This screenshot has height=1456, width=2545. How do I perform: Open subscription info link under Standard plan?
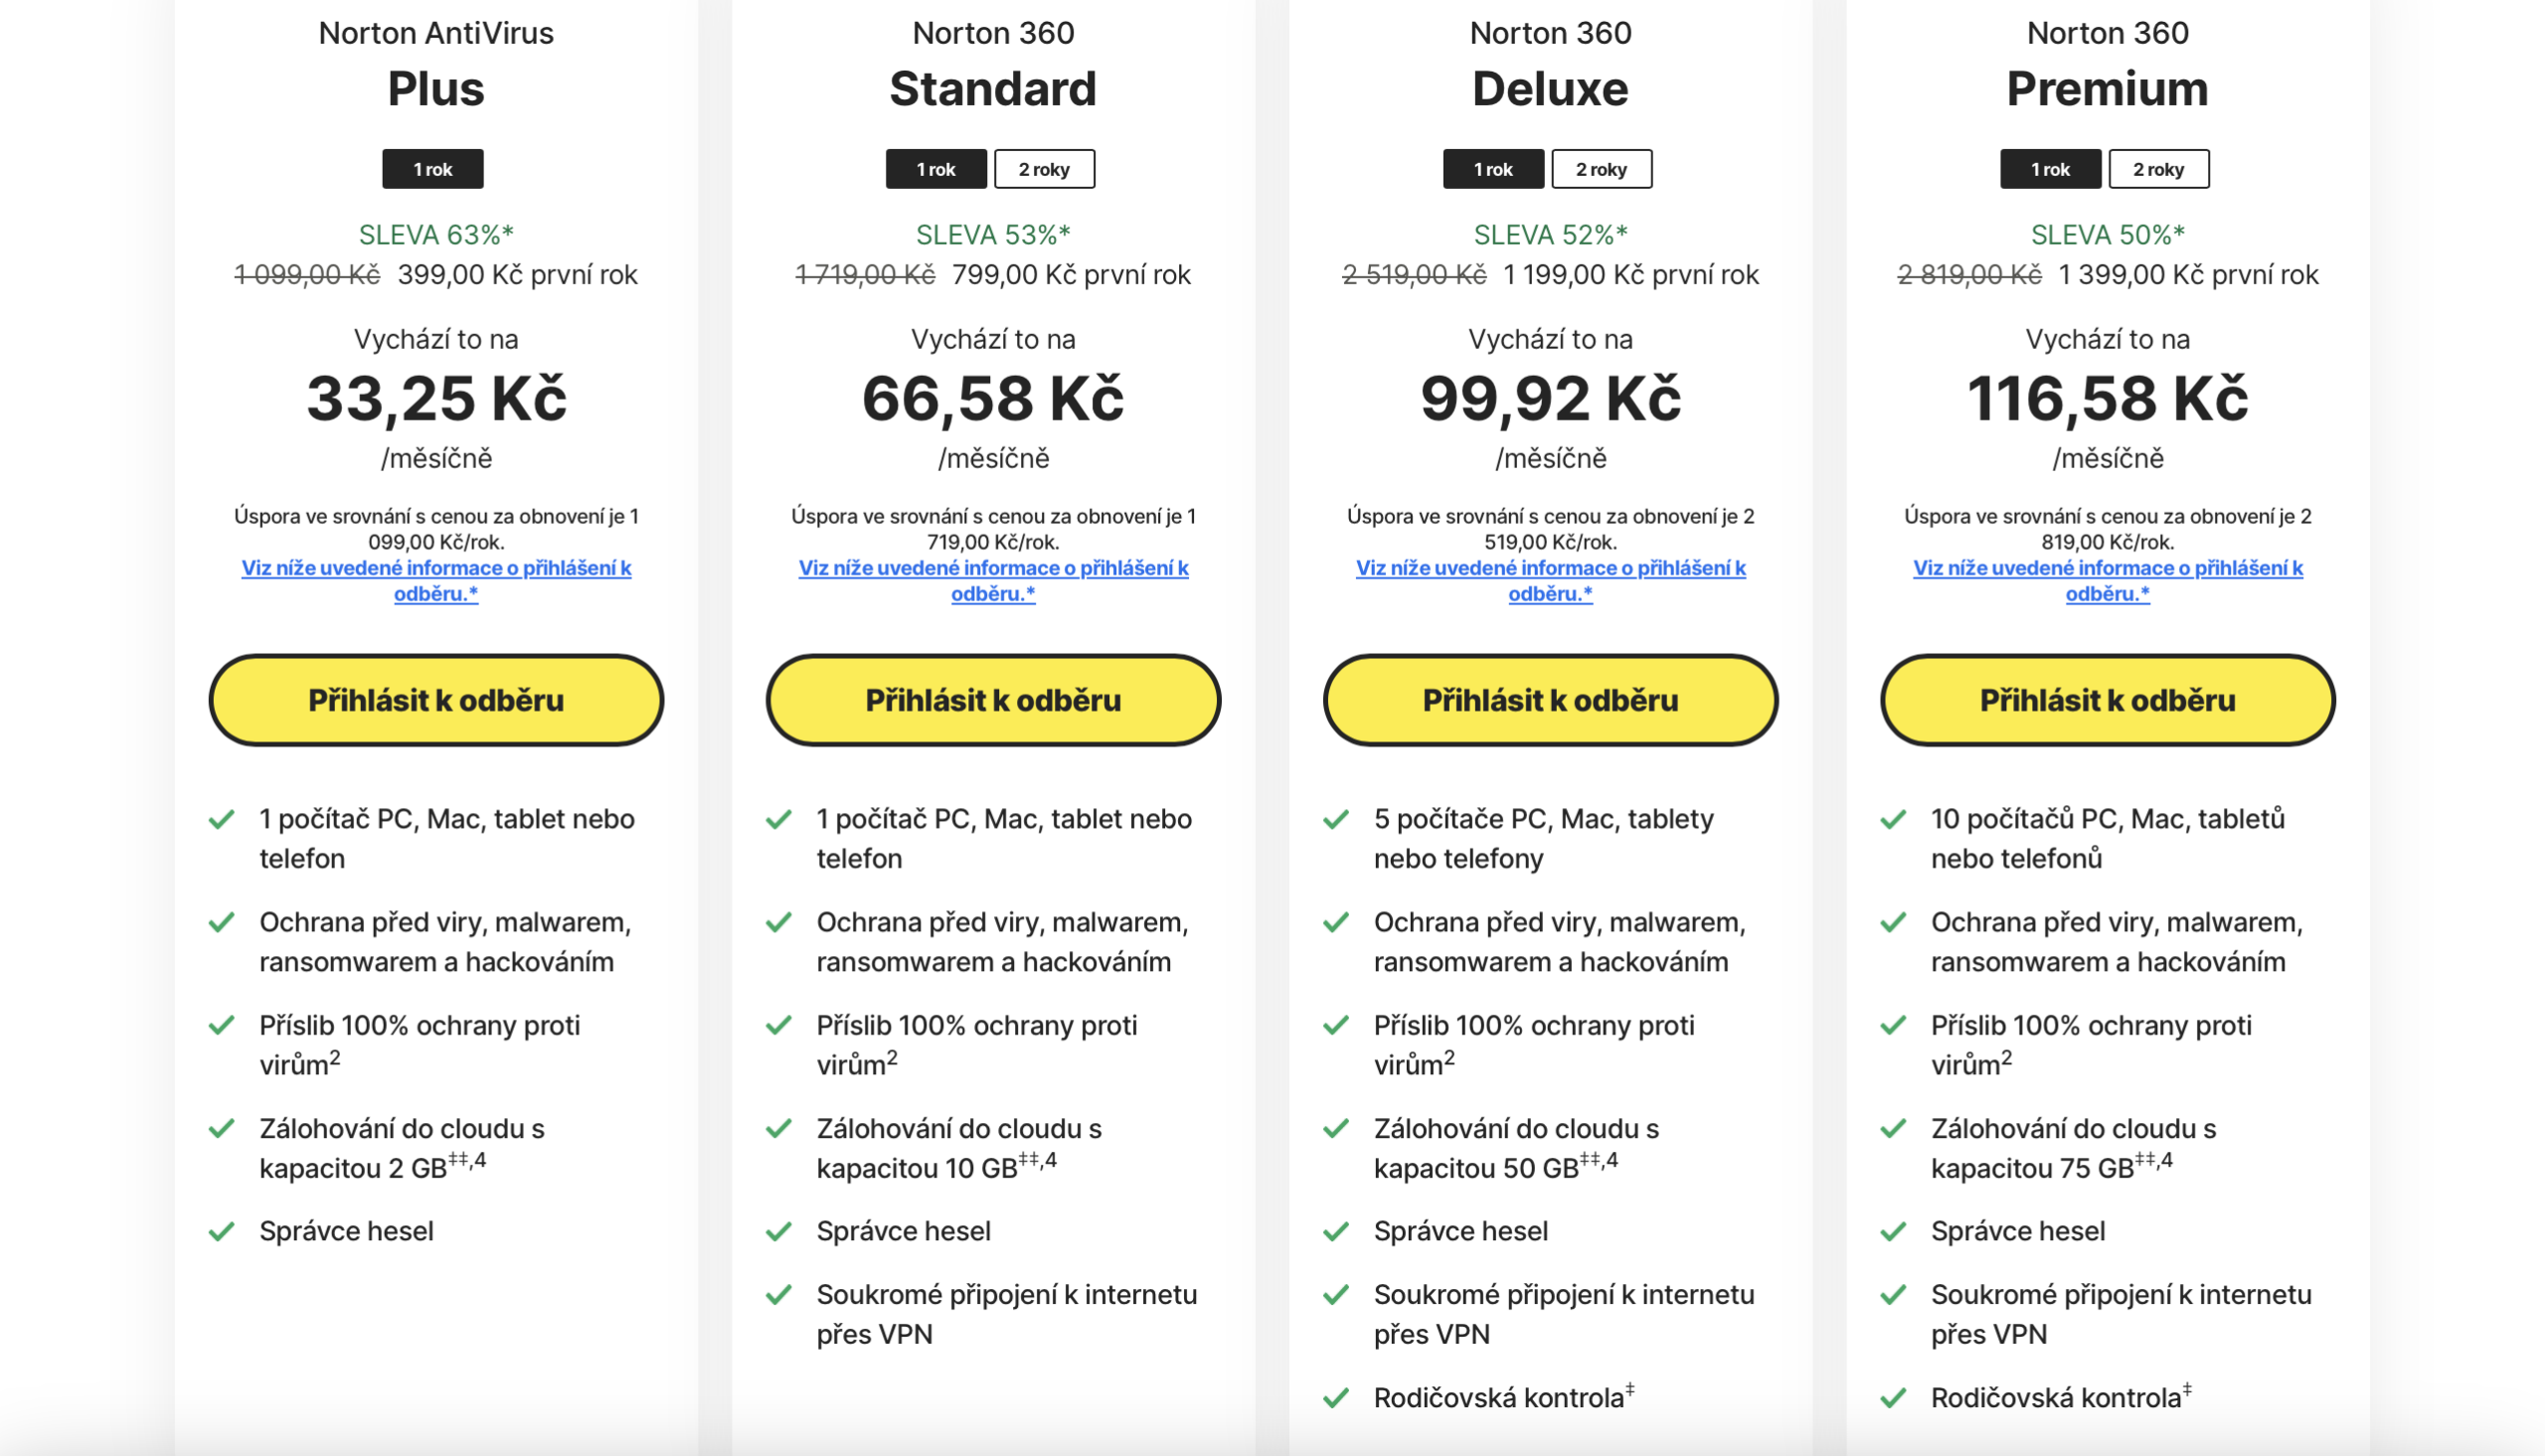[x=993, y=580]
